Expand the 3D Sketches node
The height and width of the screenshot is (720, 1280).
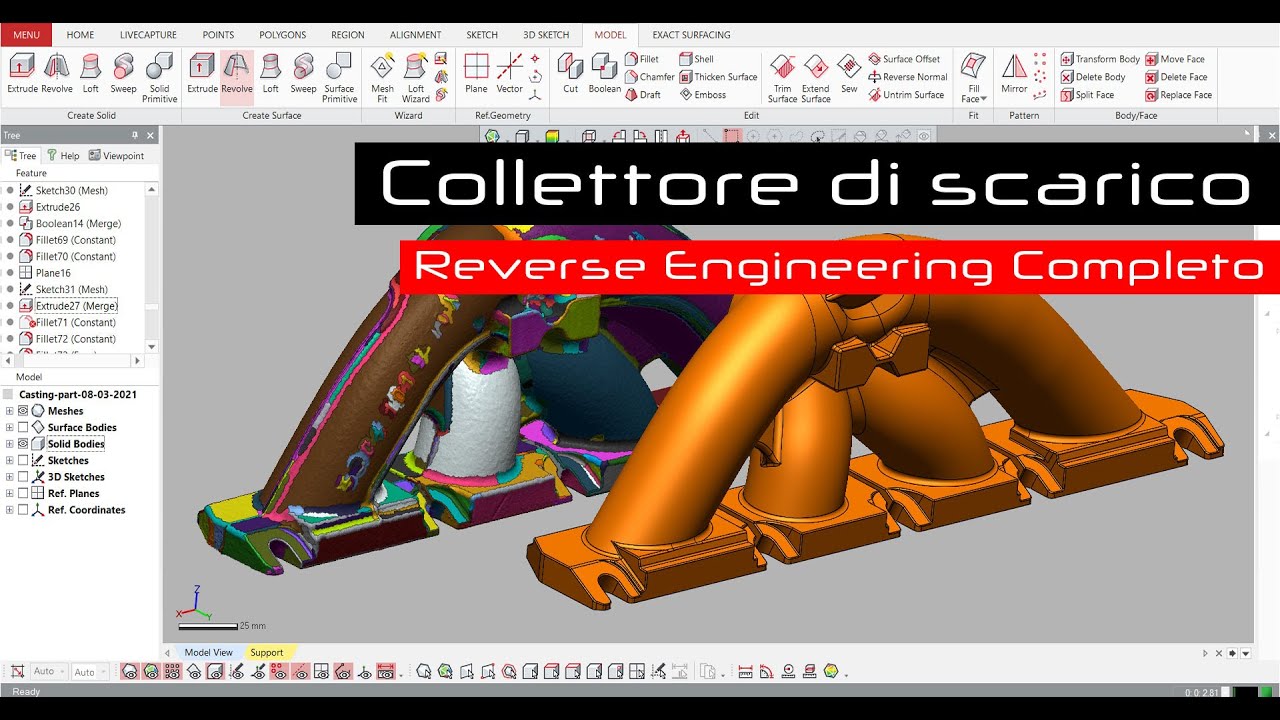pyautogui.click(x=10, y=477)
